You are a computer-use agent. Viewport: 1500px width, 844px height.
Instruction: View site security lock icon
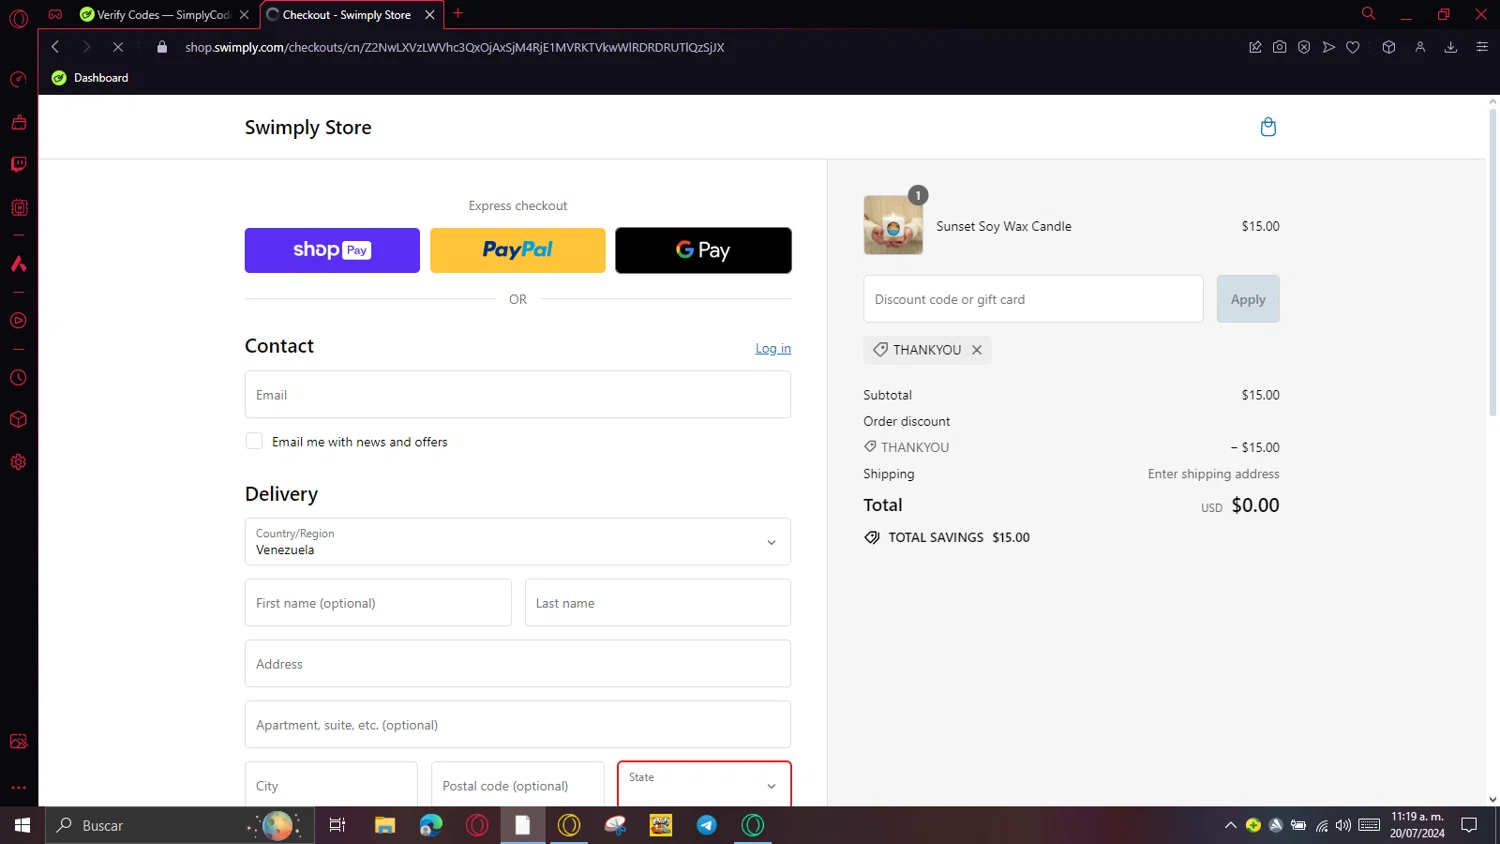162,47
